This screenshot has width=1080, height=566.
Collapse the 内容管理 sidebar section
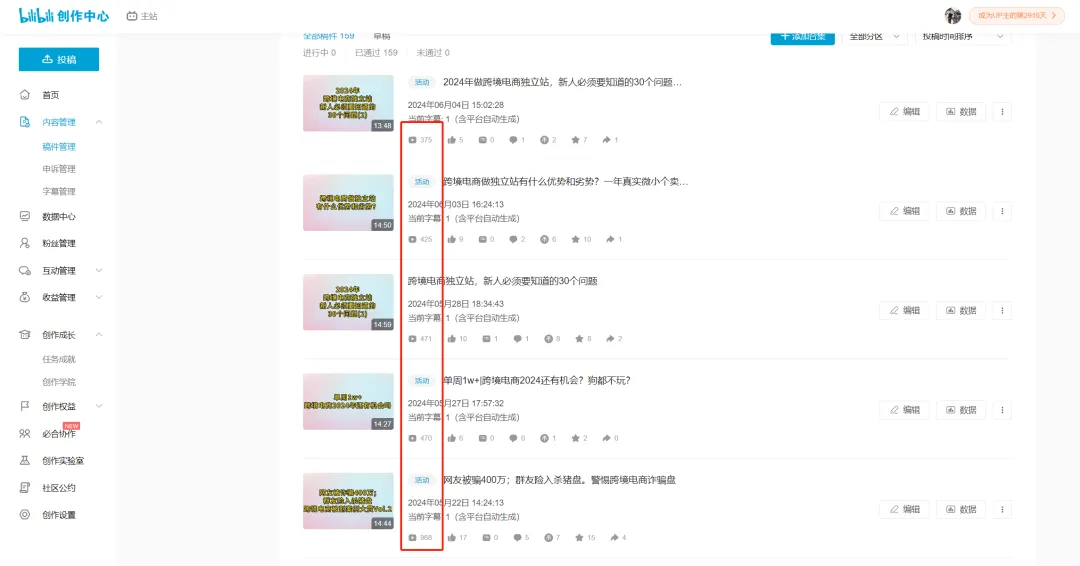pyautogui.click(x=99, y=122)
